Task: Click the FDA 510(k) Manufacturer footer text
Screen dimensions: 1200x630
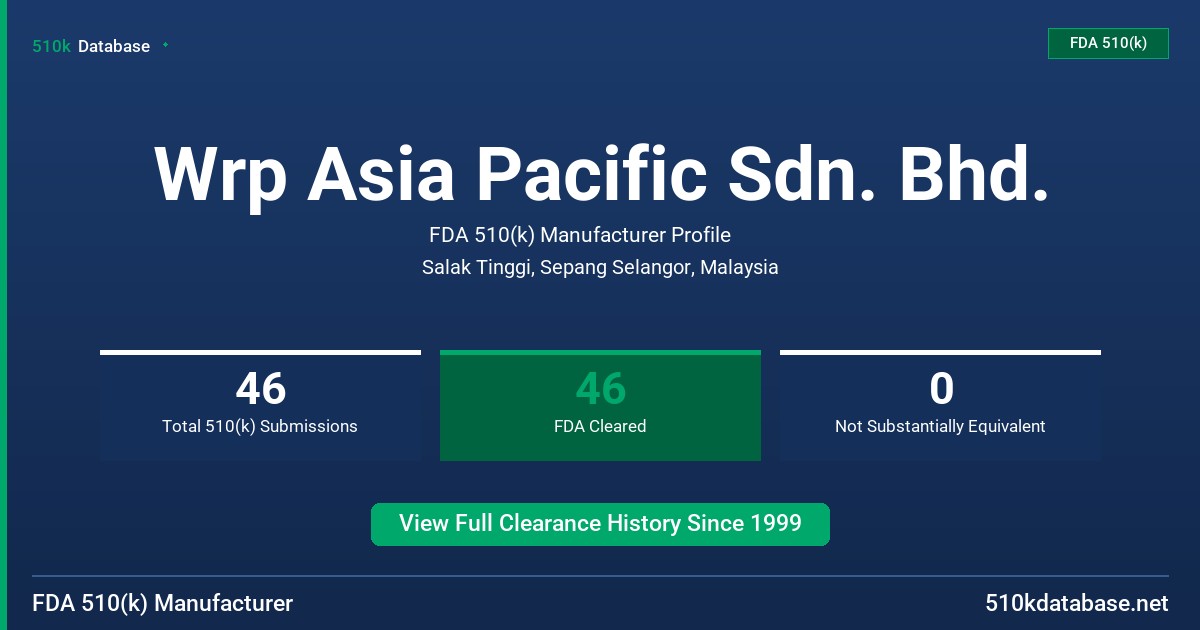Action: coord(163,604)
